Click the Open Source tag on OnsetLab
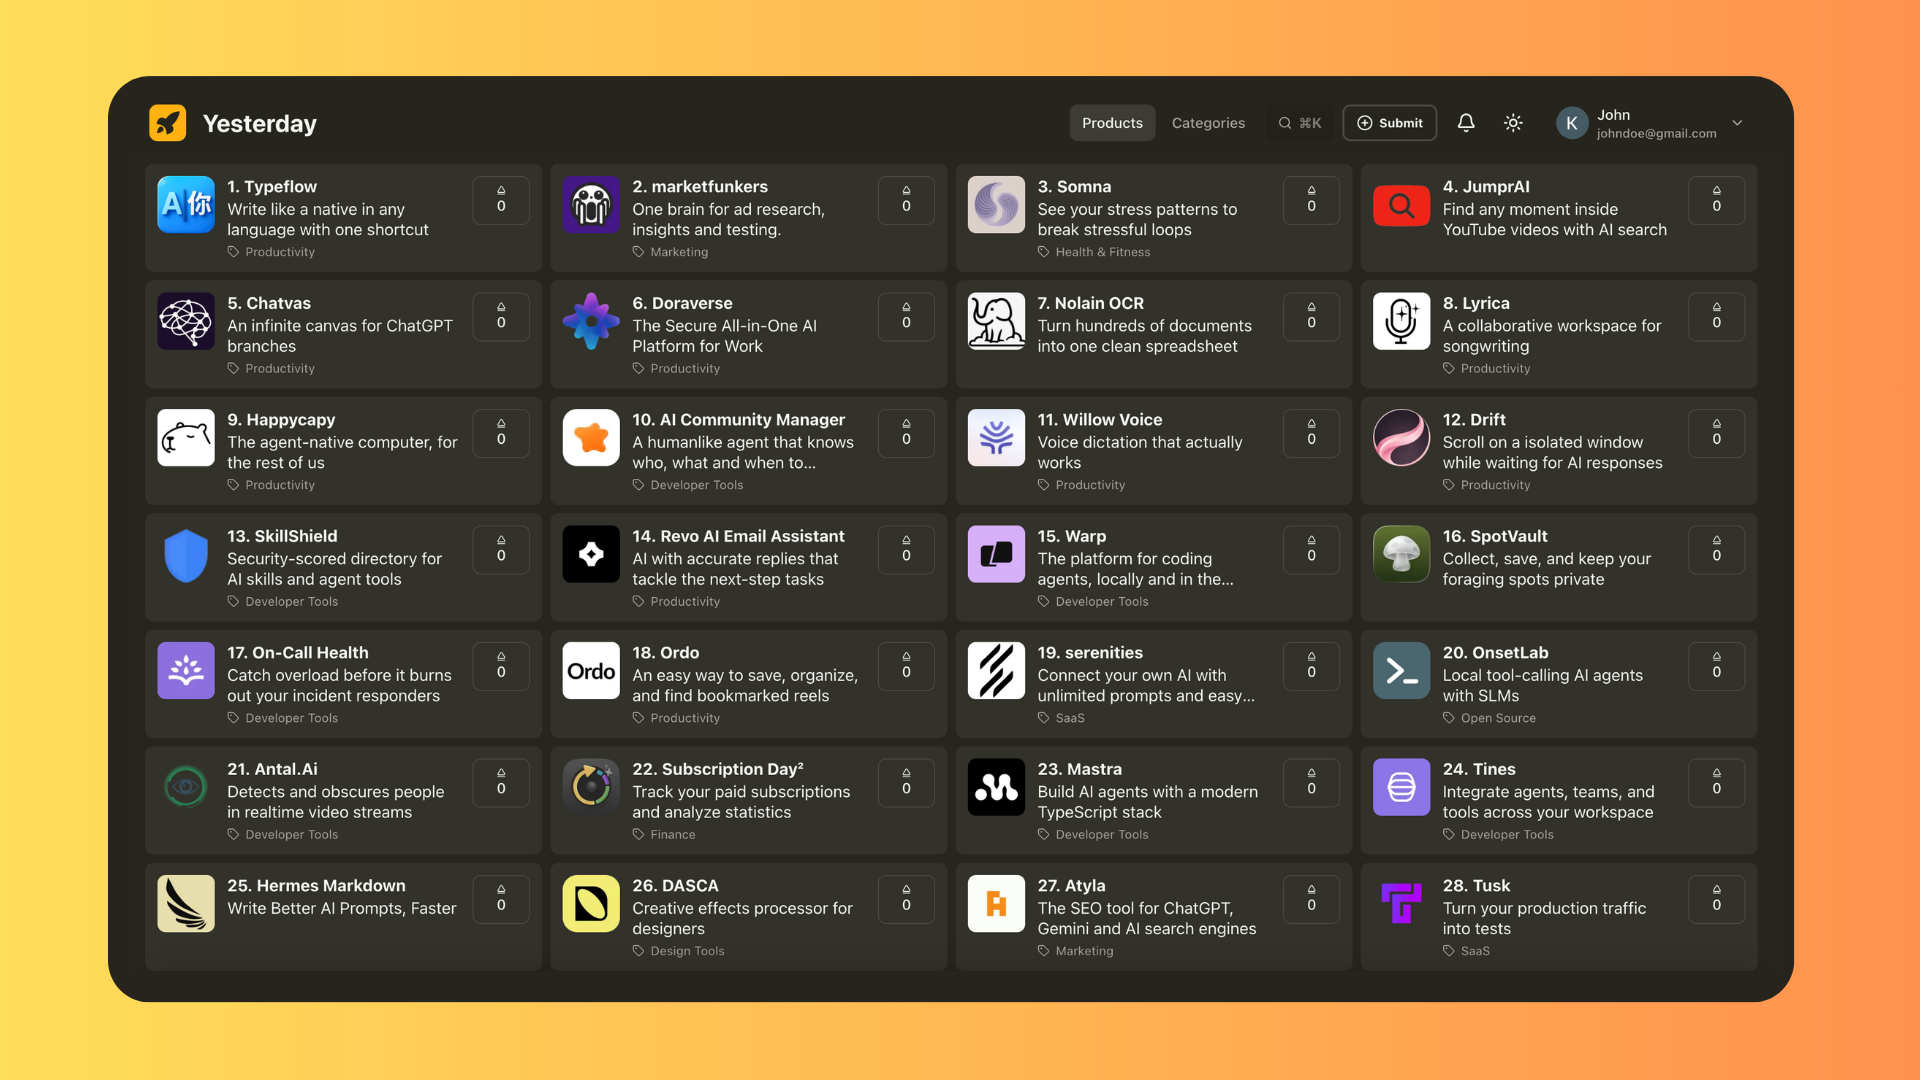The height and width of the screenshot is (1080, 1920). click(x=1497, y=718)
